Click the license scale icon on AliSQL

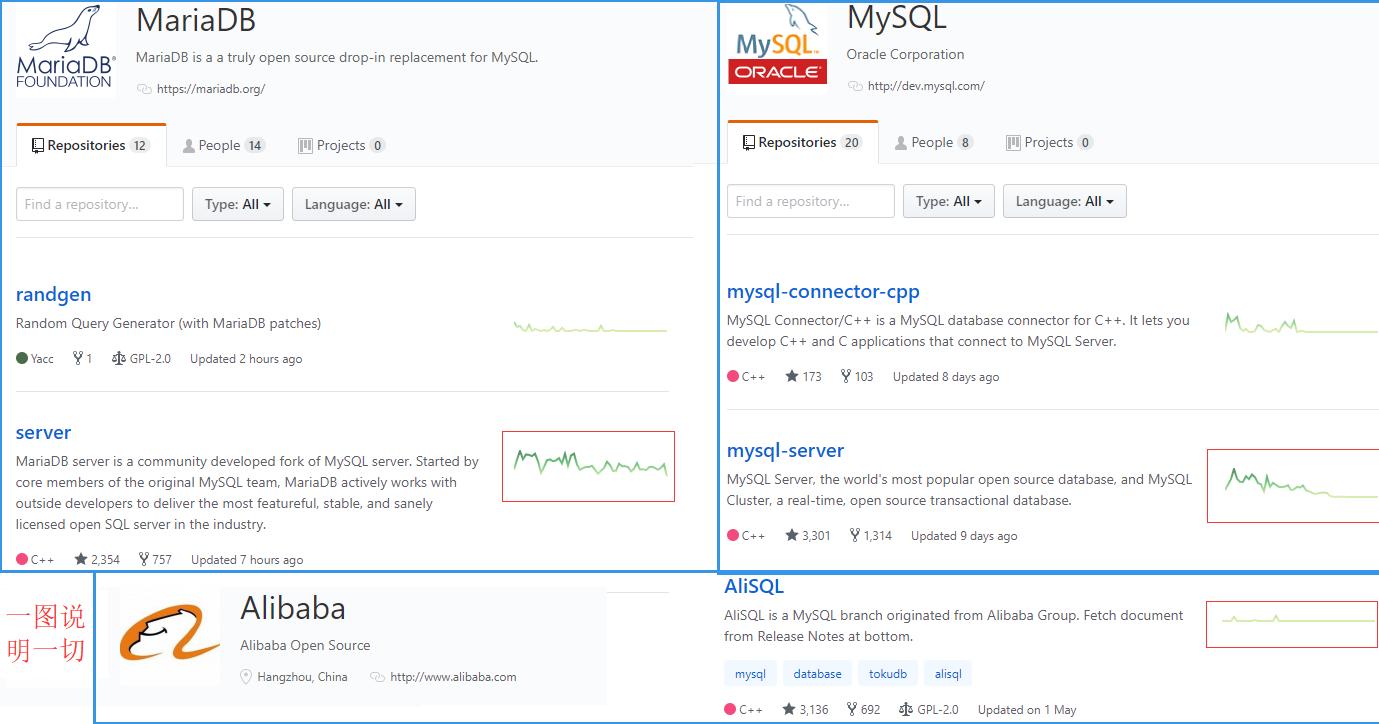pos(906,709)
